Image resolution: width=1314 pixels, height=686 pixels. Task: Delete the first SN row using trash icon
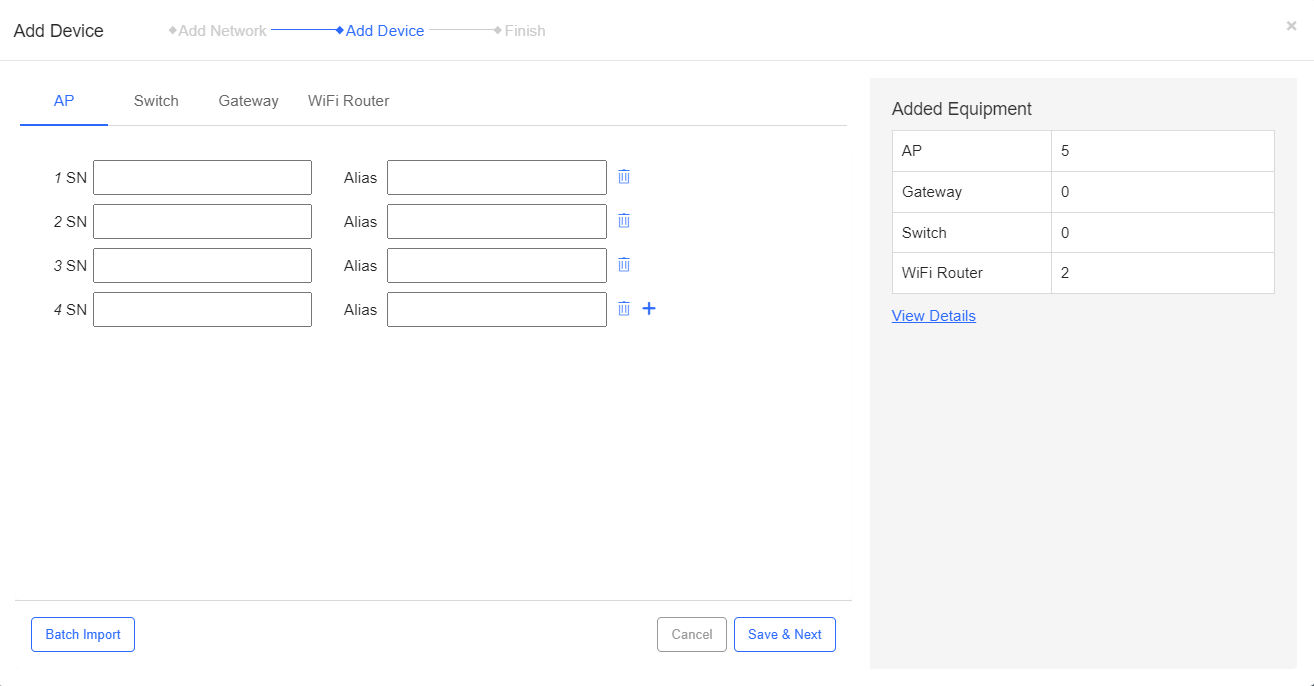624,177
